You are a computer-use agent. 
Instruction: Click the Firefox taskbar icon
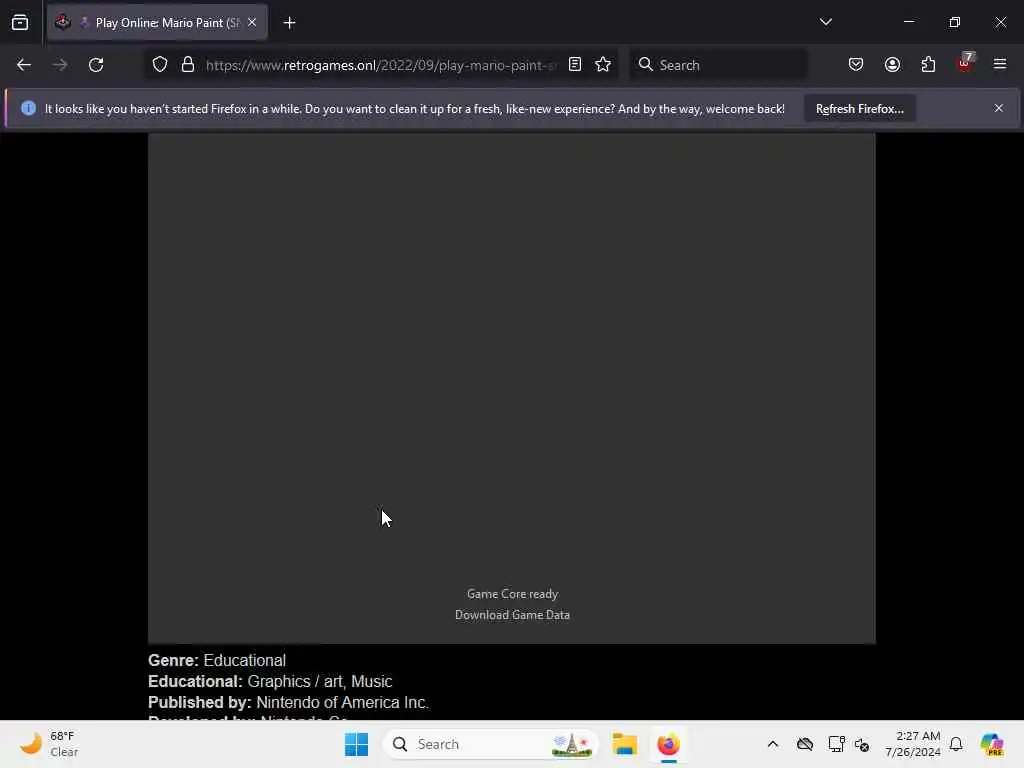pos(668,744)
